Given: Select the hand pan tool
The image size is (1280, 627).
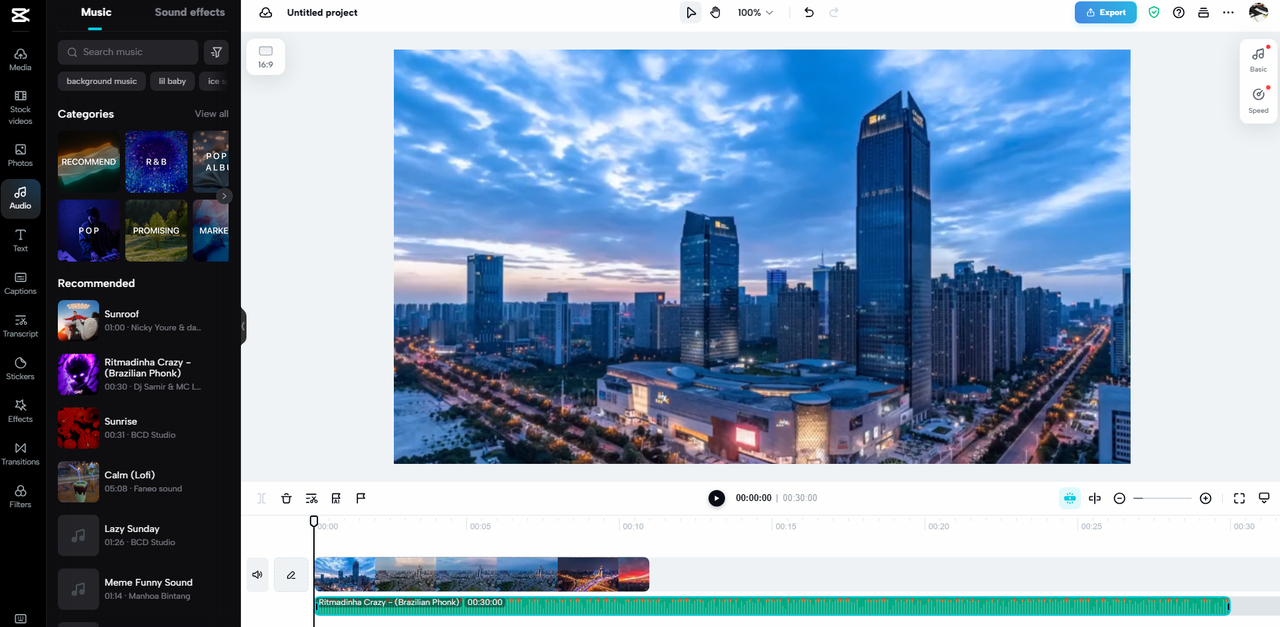Looking at the screenshot, I should 716,13.
